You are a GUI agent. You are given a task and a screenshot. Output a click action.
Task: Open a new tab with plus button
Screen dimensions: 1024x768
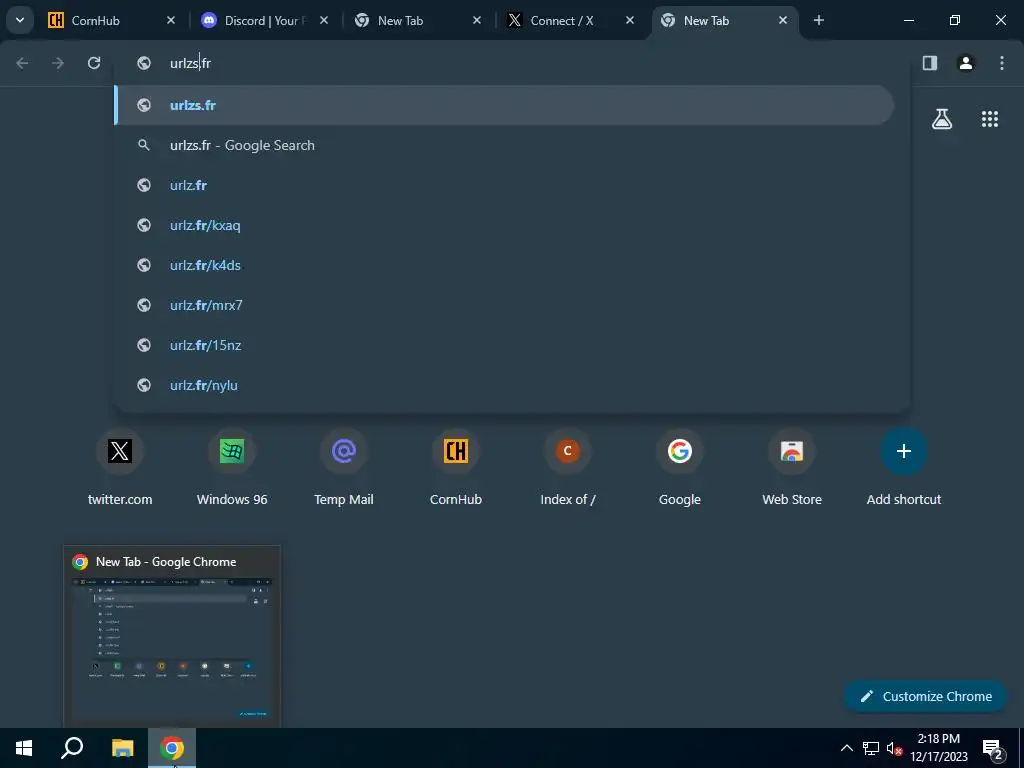[818, 20]
